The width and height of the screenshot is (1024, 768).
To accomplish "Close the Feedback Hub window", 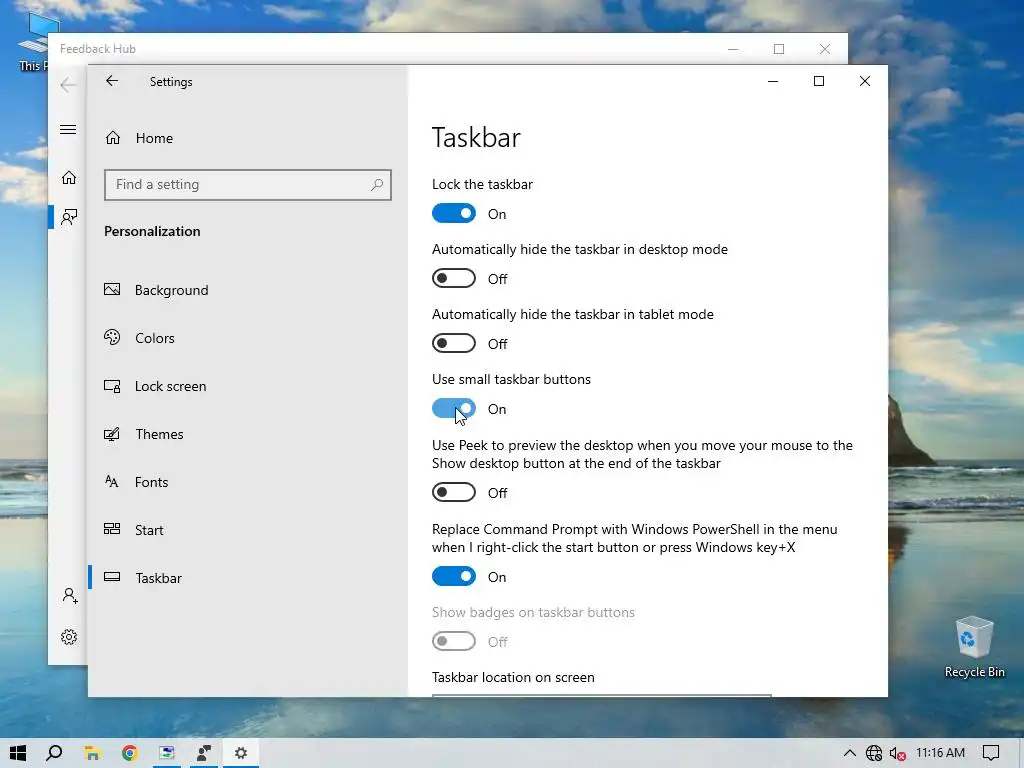I will coord(825,49).
